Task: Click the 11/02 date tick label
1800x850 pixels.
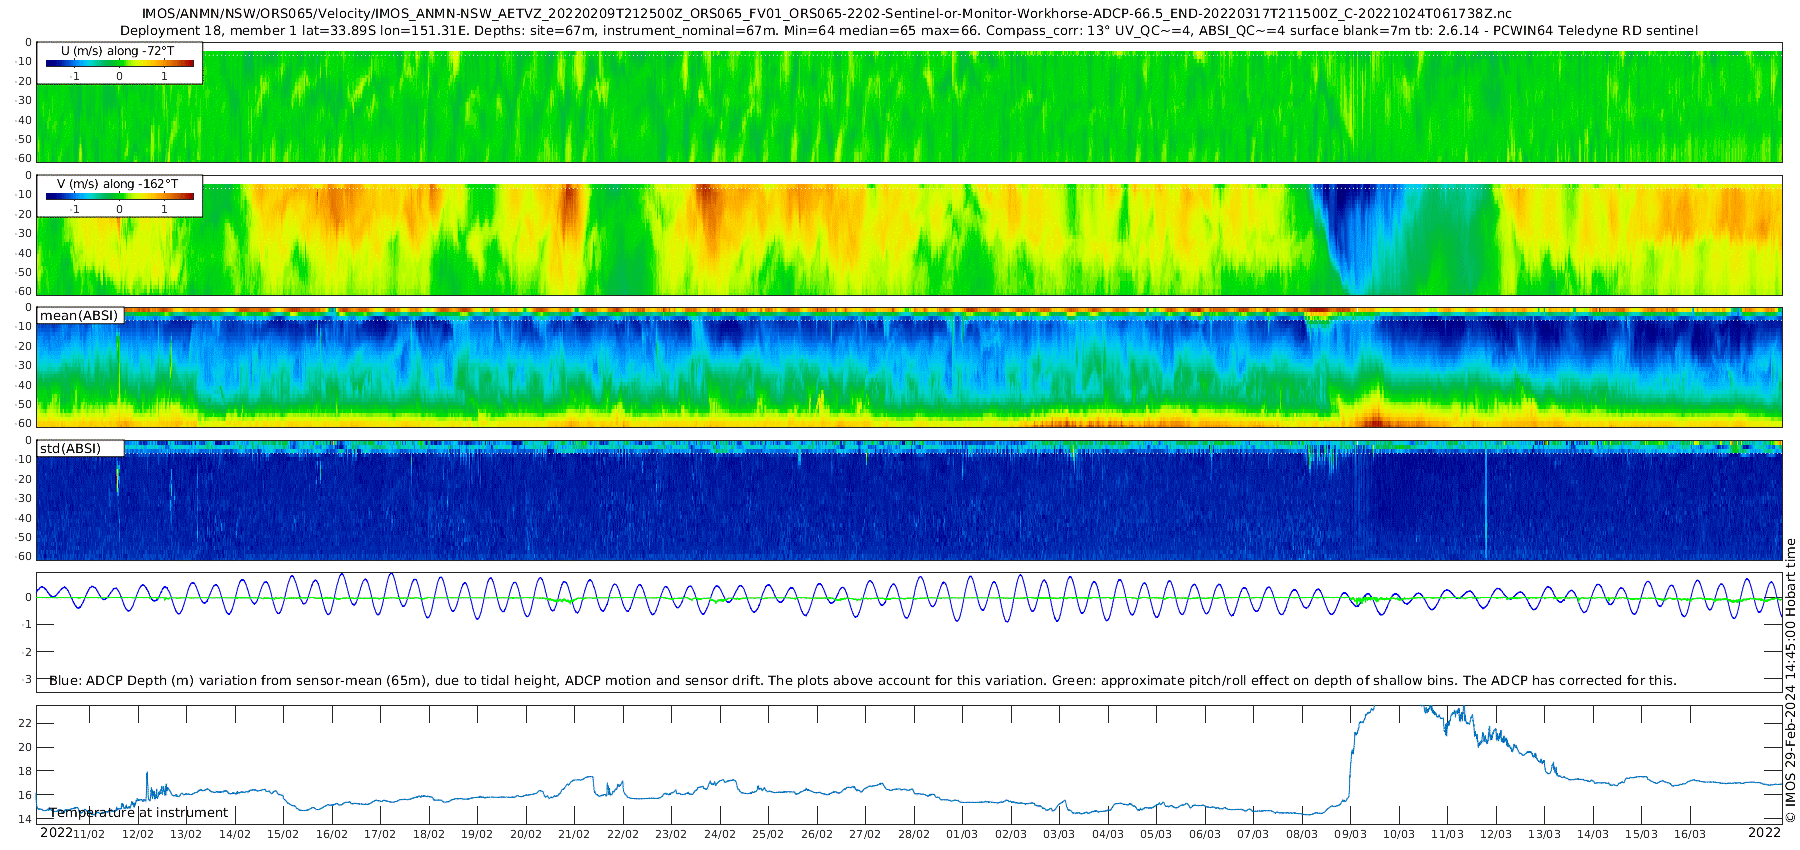Action: click(89, 834)
